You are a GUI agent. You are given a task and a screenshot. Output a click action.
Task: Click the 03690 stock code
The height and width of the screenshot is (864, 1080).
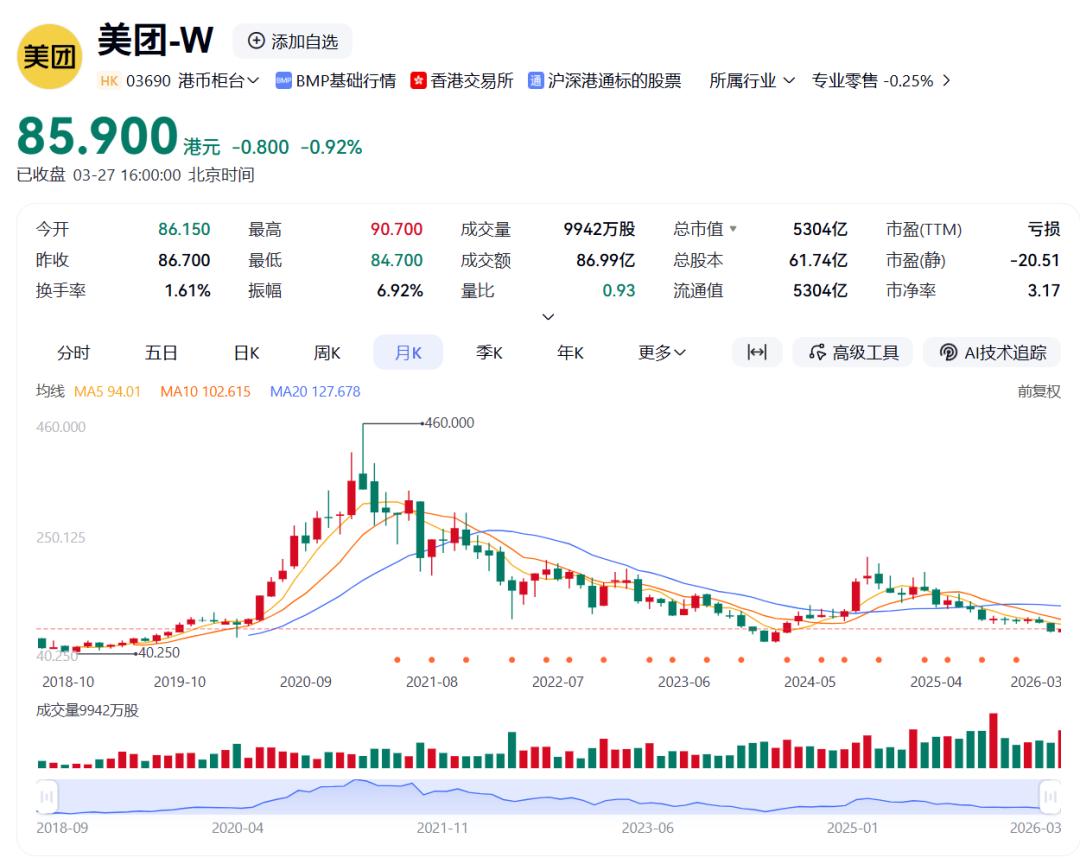(x=148, y=81)
